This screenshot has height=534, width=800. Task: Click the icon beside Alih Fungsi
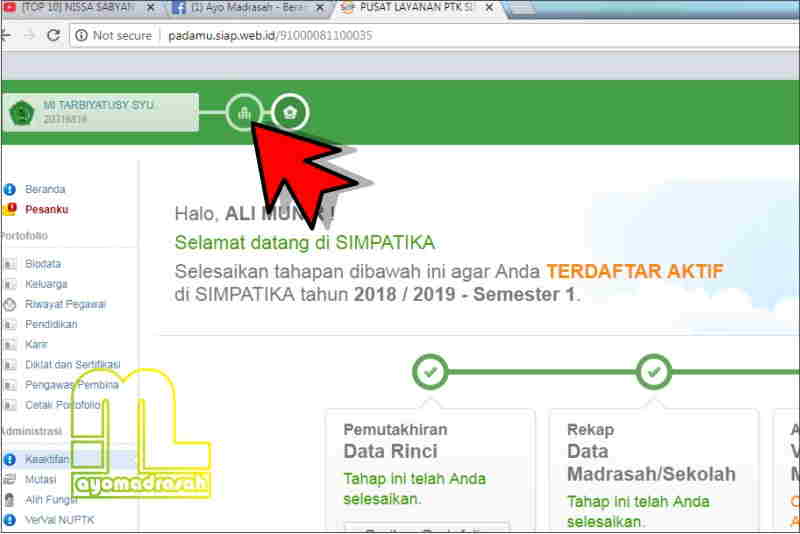point(9,499)
